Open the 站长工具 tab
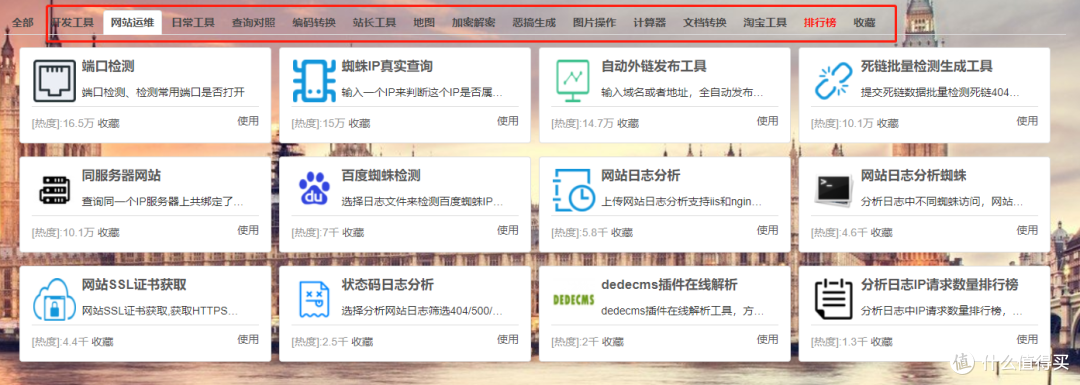1080x385 pixels. (375, 22)
